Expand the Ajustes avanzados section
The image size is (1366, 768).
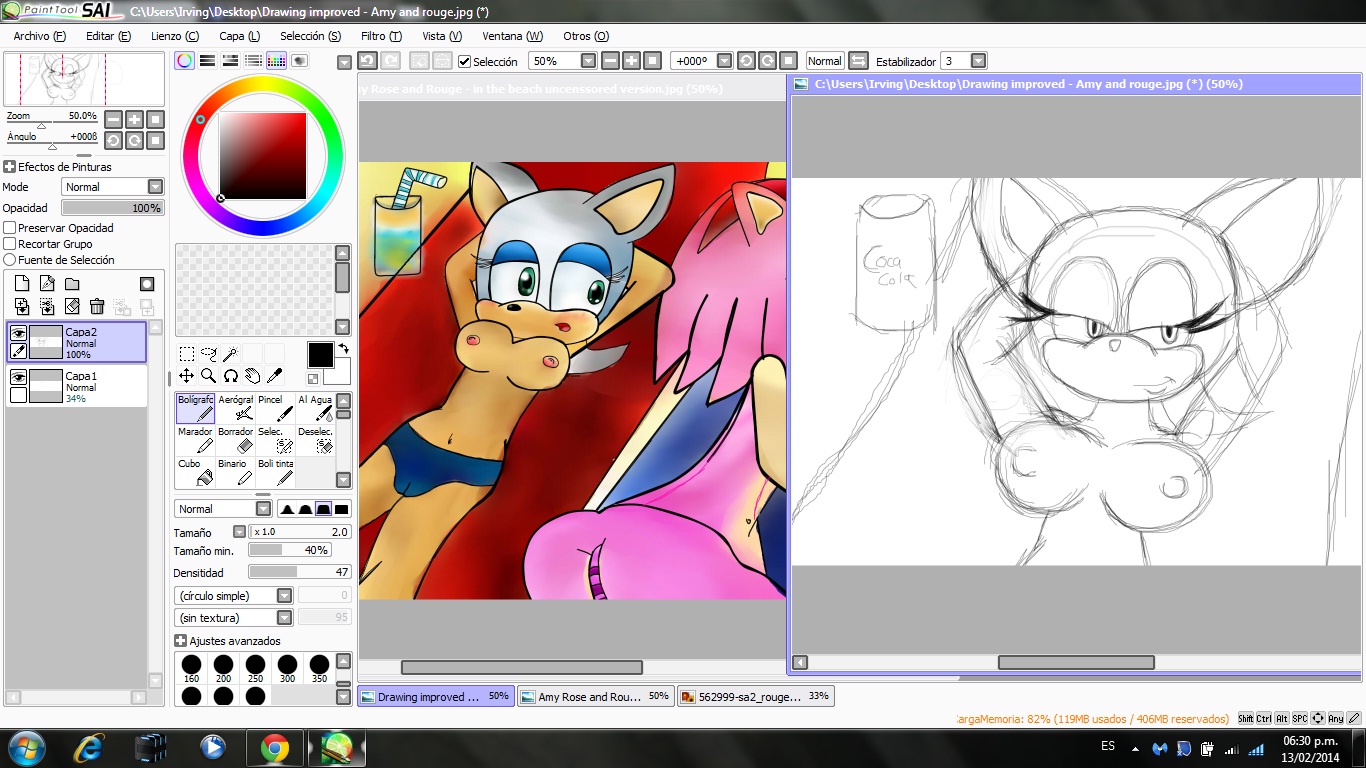[181, 641]
